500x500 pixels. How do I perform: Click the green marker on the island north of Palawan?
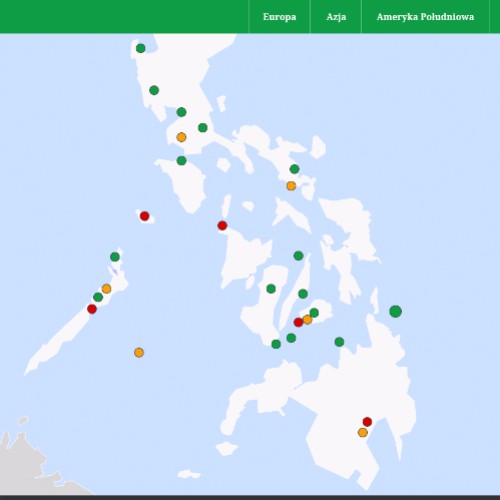point(115,257)
